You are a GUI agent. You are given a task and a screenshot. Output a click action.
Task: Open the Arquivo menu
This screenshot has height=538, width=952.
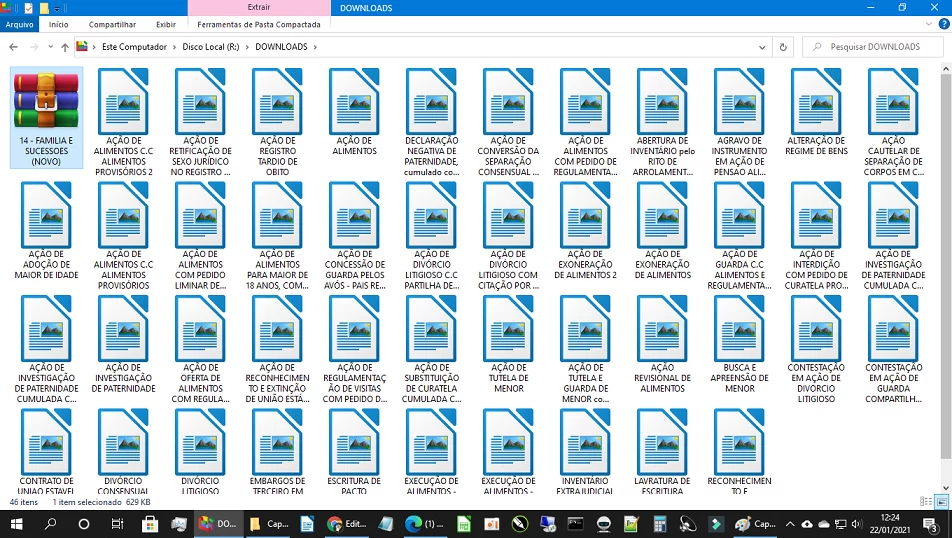[x=19, y=24]
